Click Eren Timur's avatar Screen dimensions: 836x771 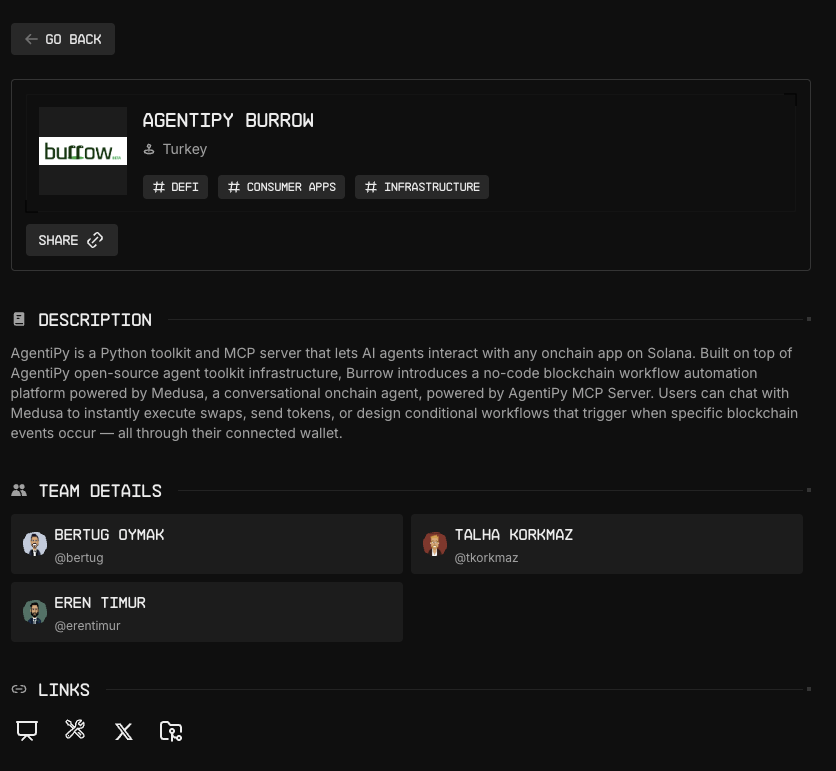[35, 612]
